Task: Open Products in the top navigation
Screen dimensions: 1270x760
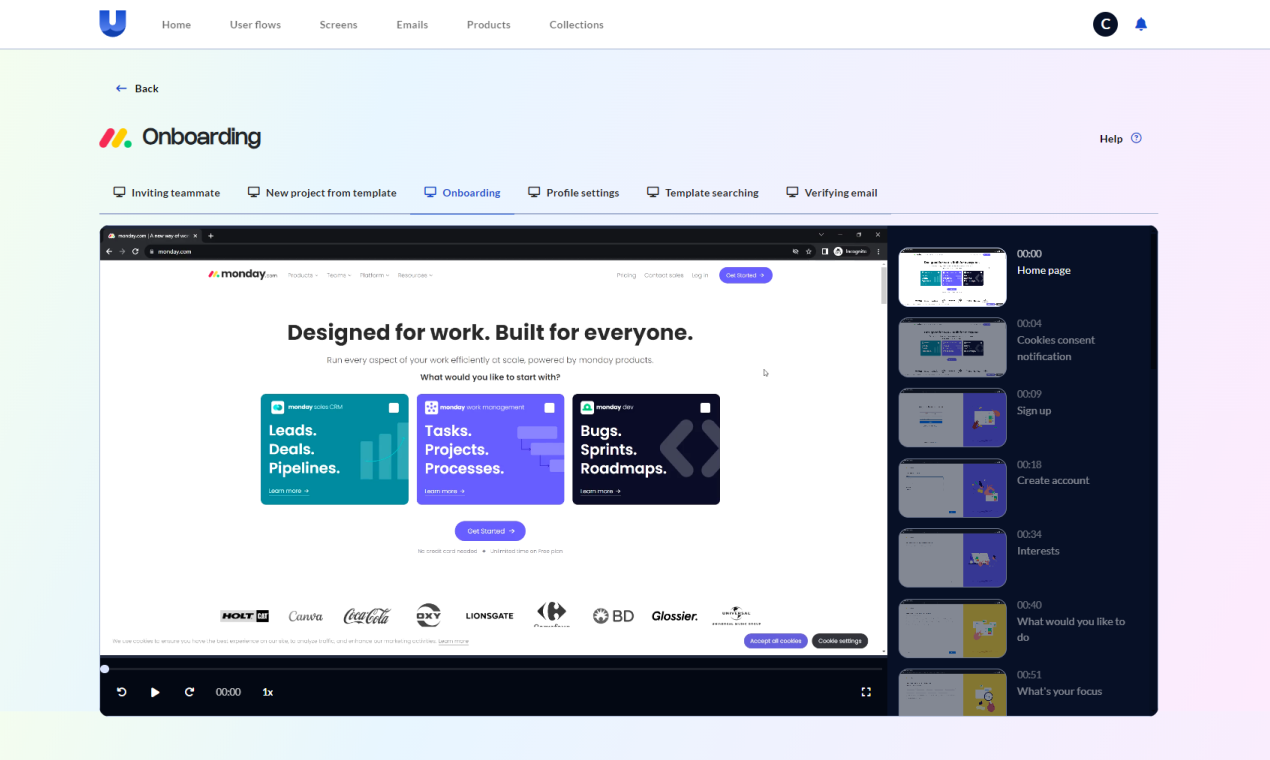Action: 489,25
